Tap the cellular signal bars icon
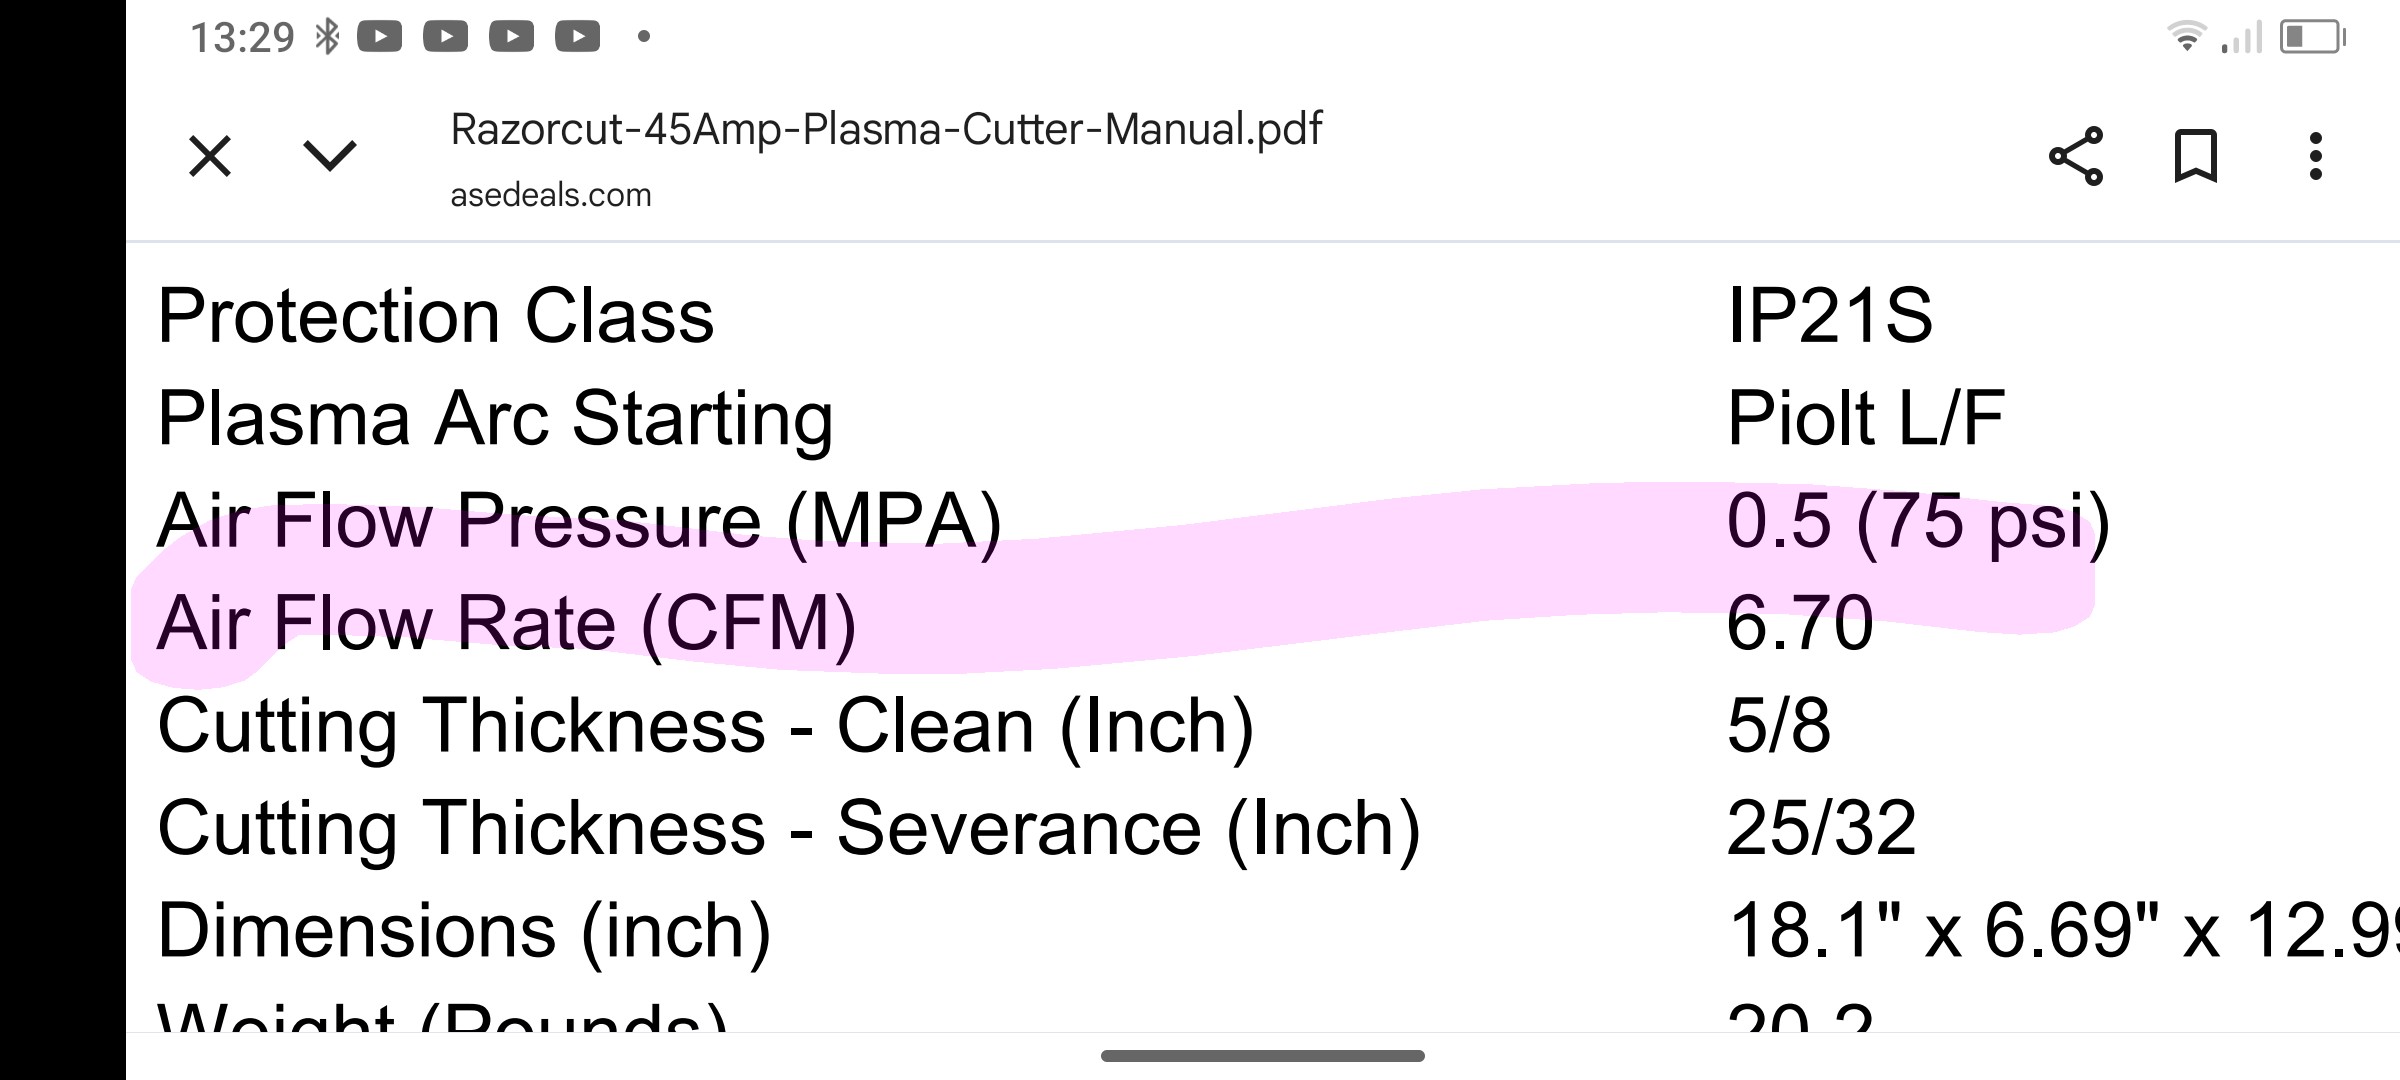 coord(2242,38)
